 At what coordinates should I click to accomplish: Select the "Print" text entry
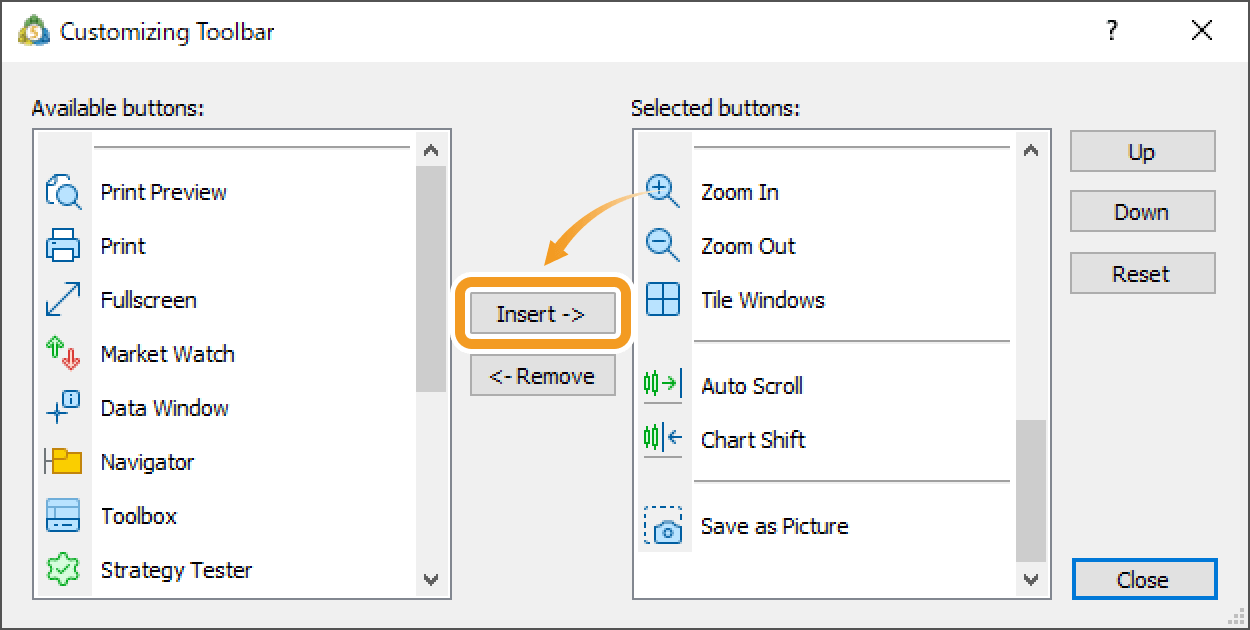tap(123, 246)
